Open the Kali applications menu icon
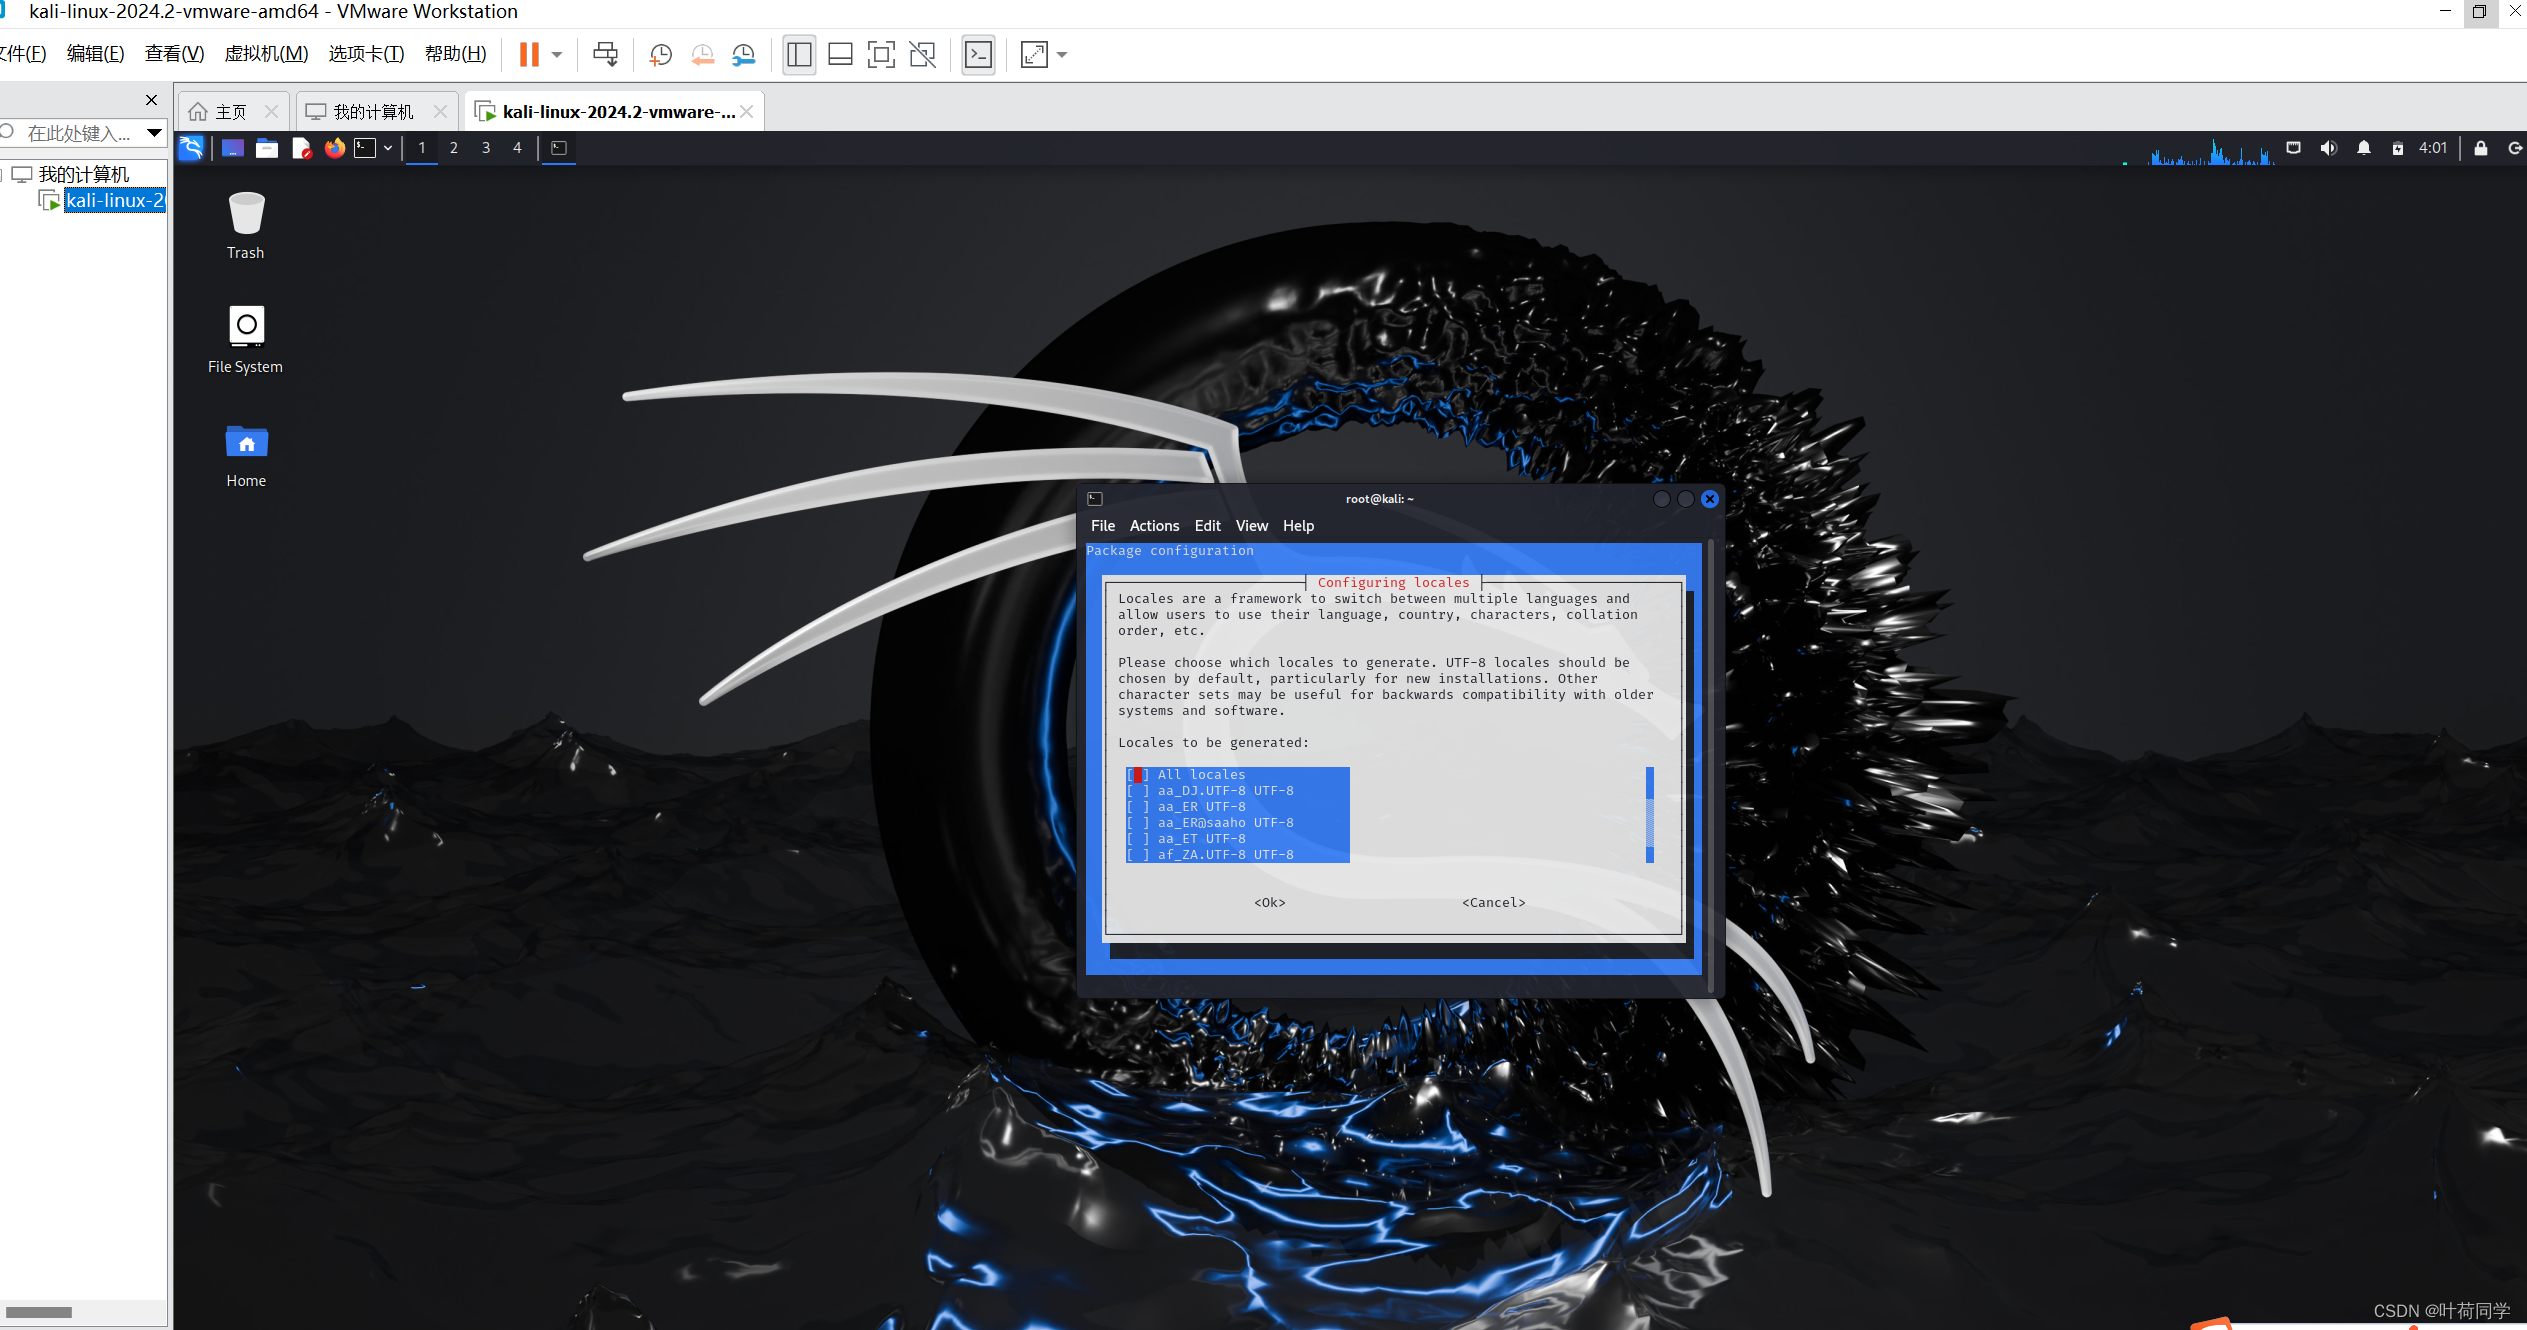Image resolution: width=2527 pixels, height=1330 pixels. point(191,148)
